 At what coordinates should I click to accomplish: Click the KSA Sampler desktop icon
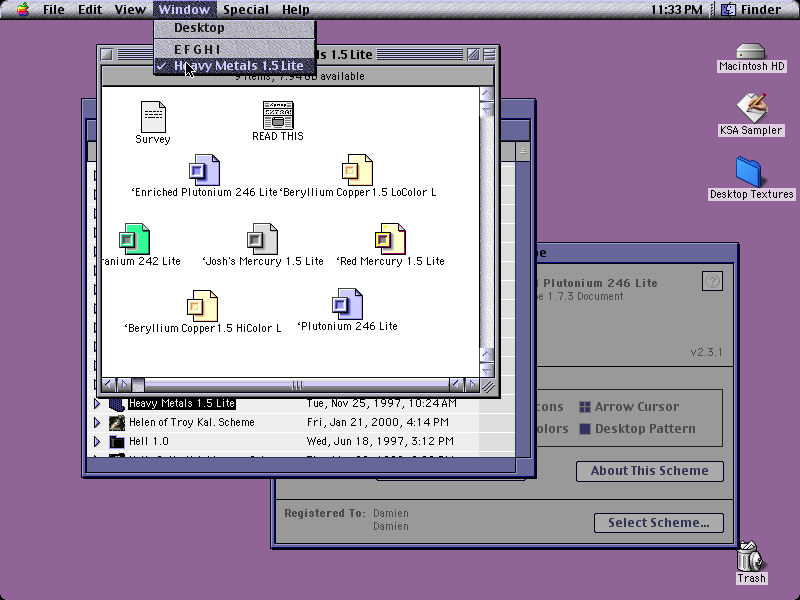tap(751, 108)
